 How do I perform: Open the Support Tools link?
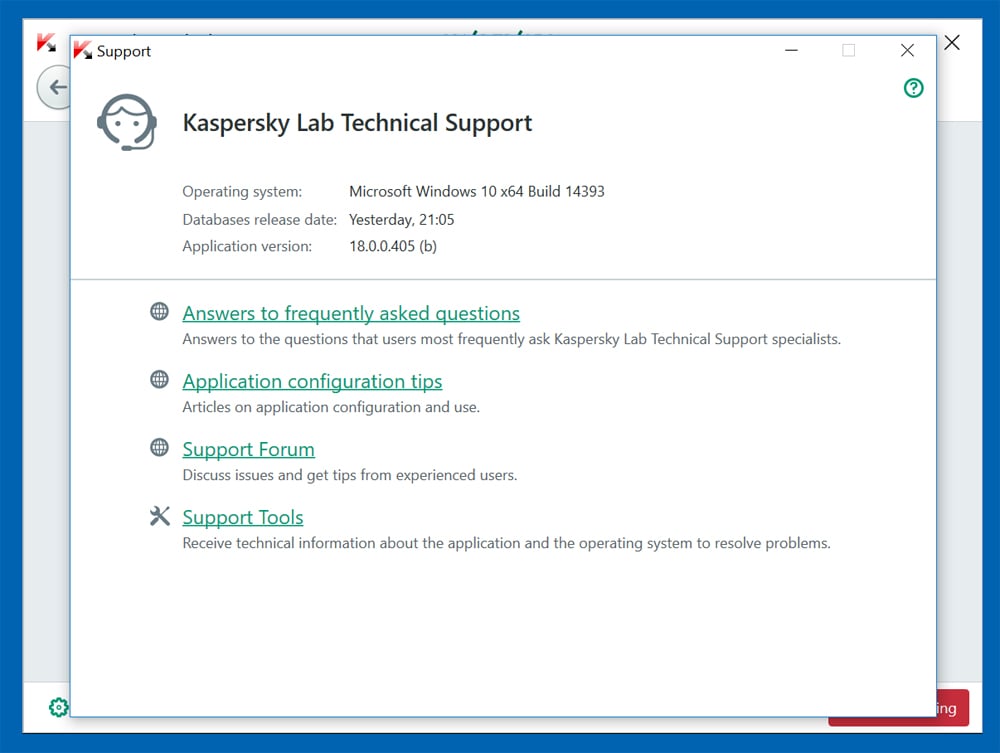242,517
